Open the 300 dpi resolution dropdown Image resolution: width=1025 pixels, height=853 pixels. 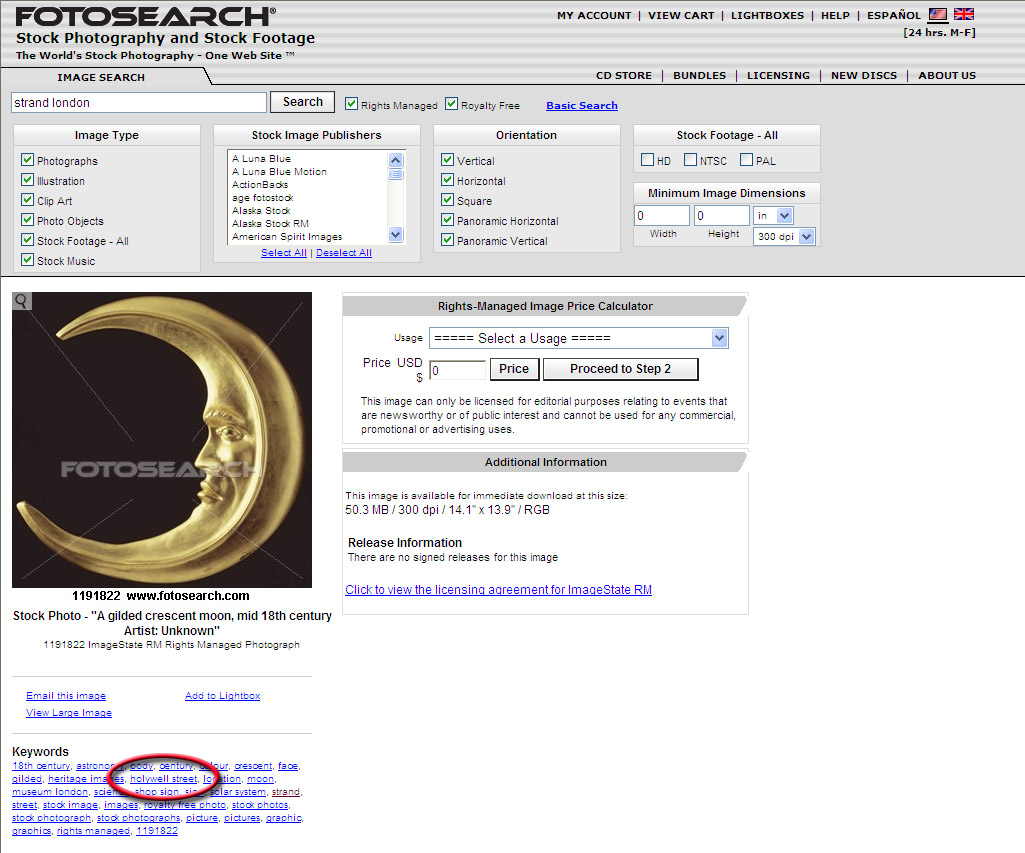(x=784, y=236)
